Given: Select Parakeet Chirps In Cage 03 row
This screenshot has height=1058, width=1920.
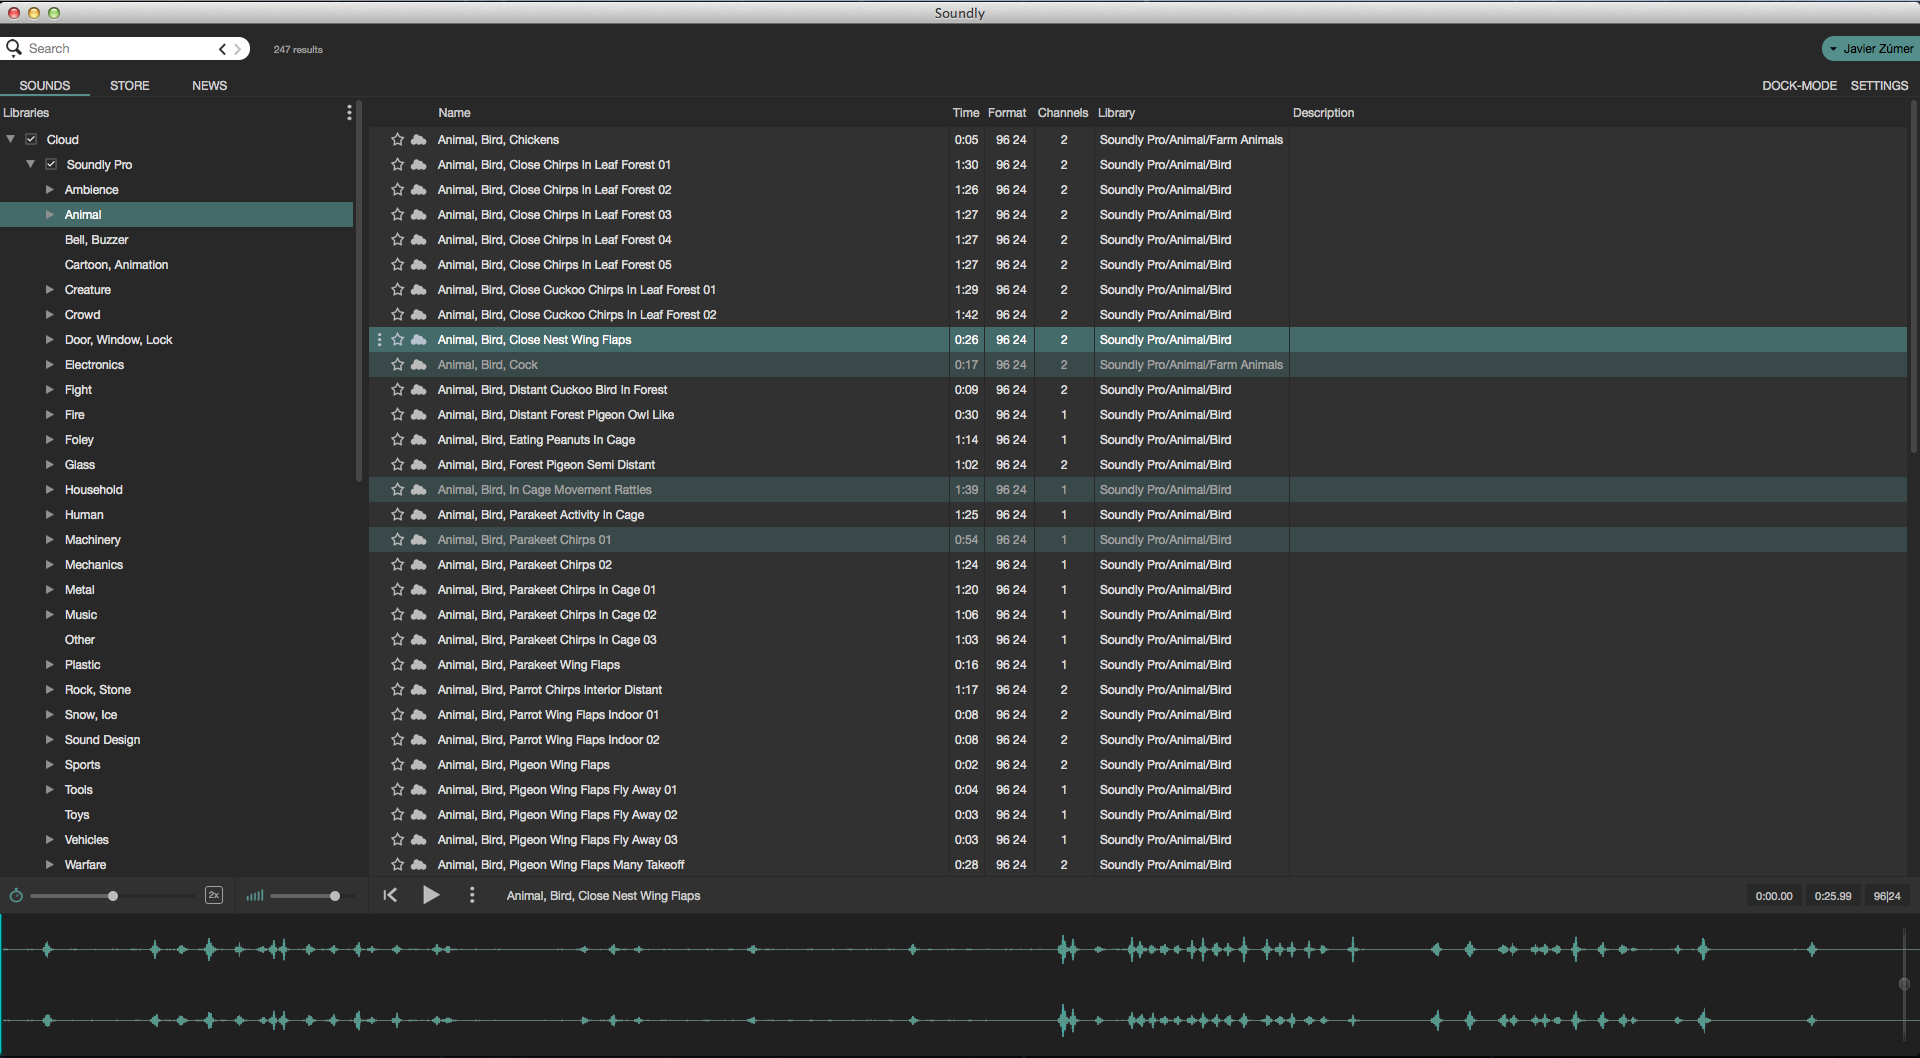Looking at the screenshot, I should (1138, 640).
